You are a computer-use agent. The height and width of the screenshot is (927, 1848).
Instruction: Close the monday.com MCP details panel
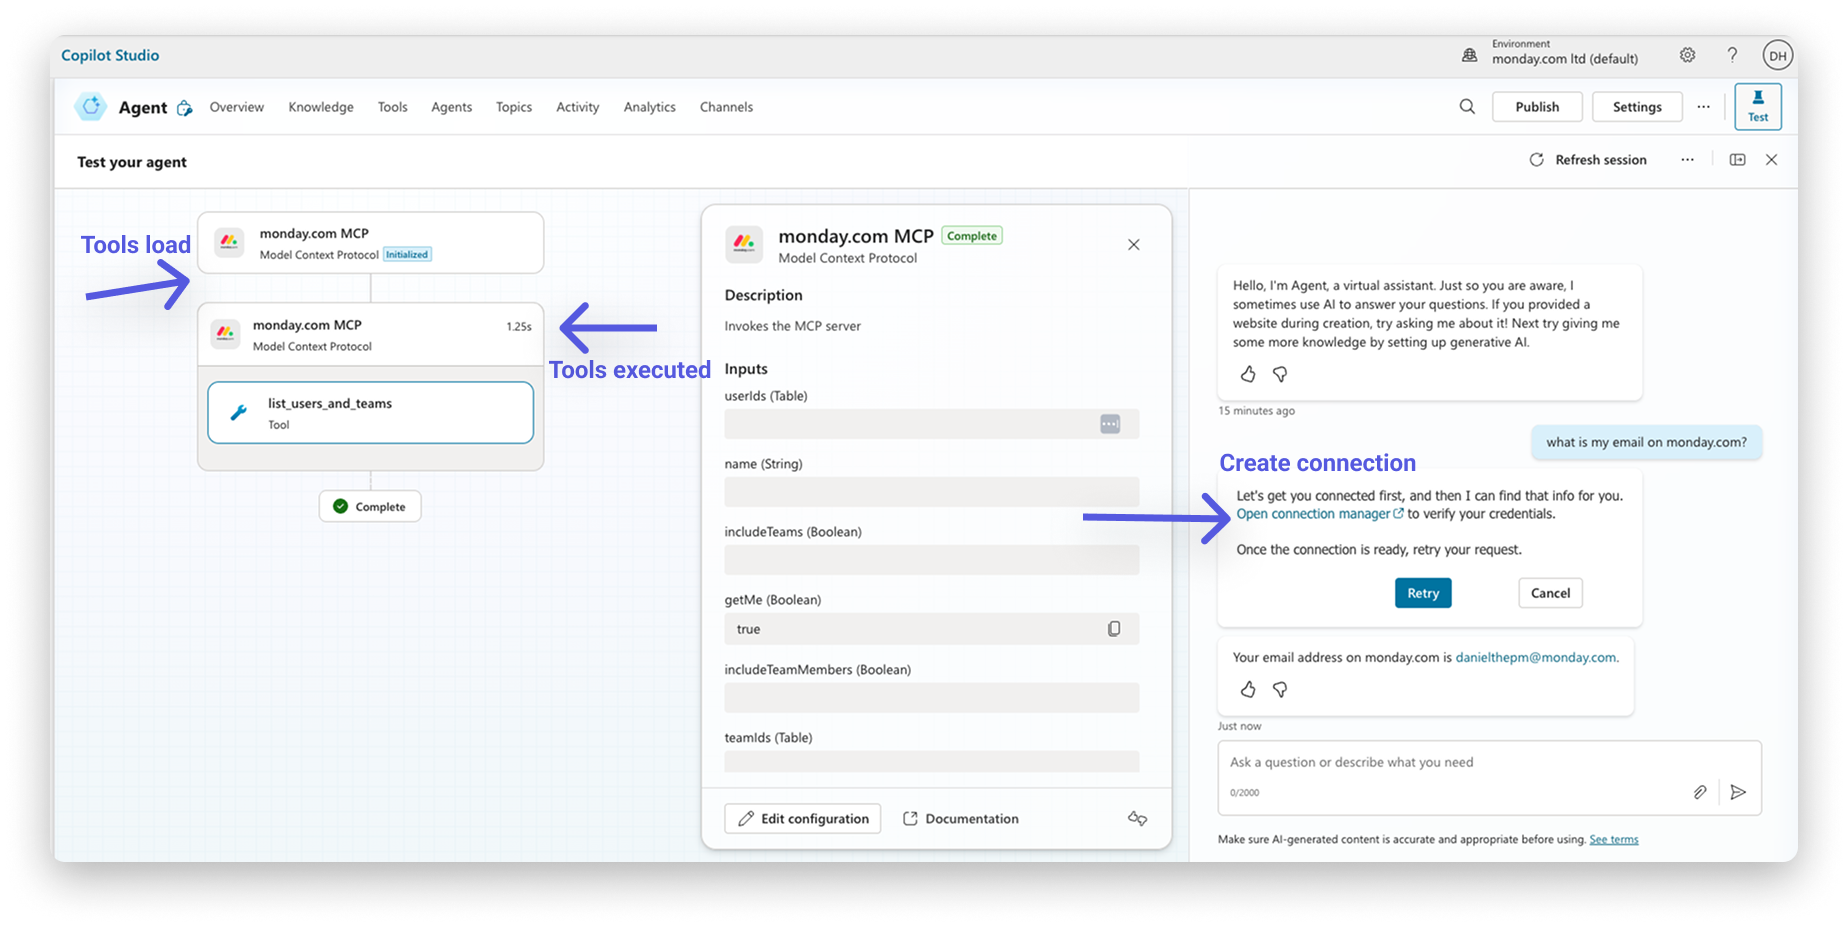click(1134, 245)
